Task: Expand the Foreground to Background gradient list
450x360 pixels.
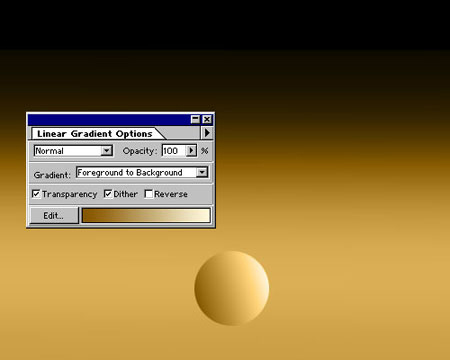Action: (x=202, y=172)
